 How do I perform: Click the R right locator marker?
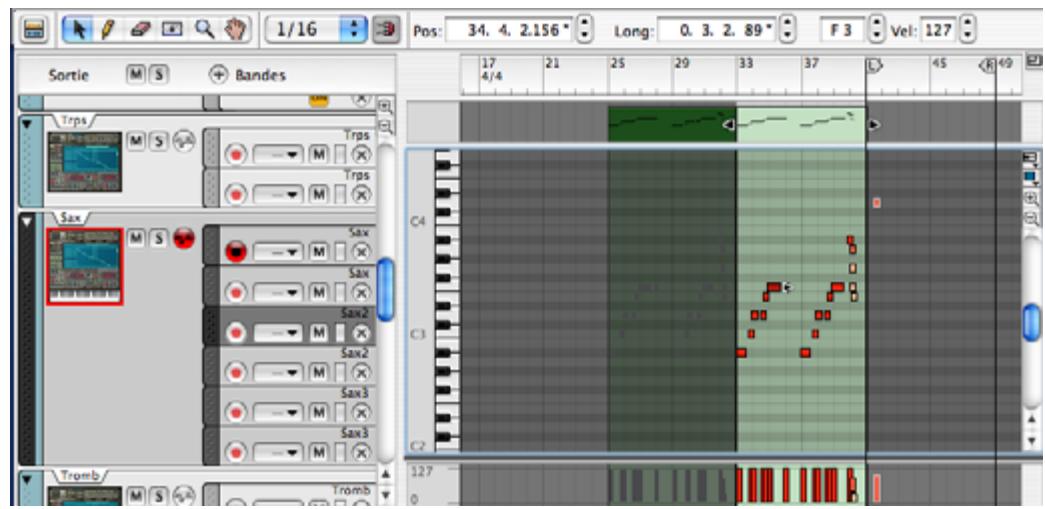(x=989, y=65)
